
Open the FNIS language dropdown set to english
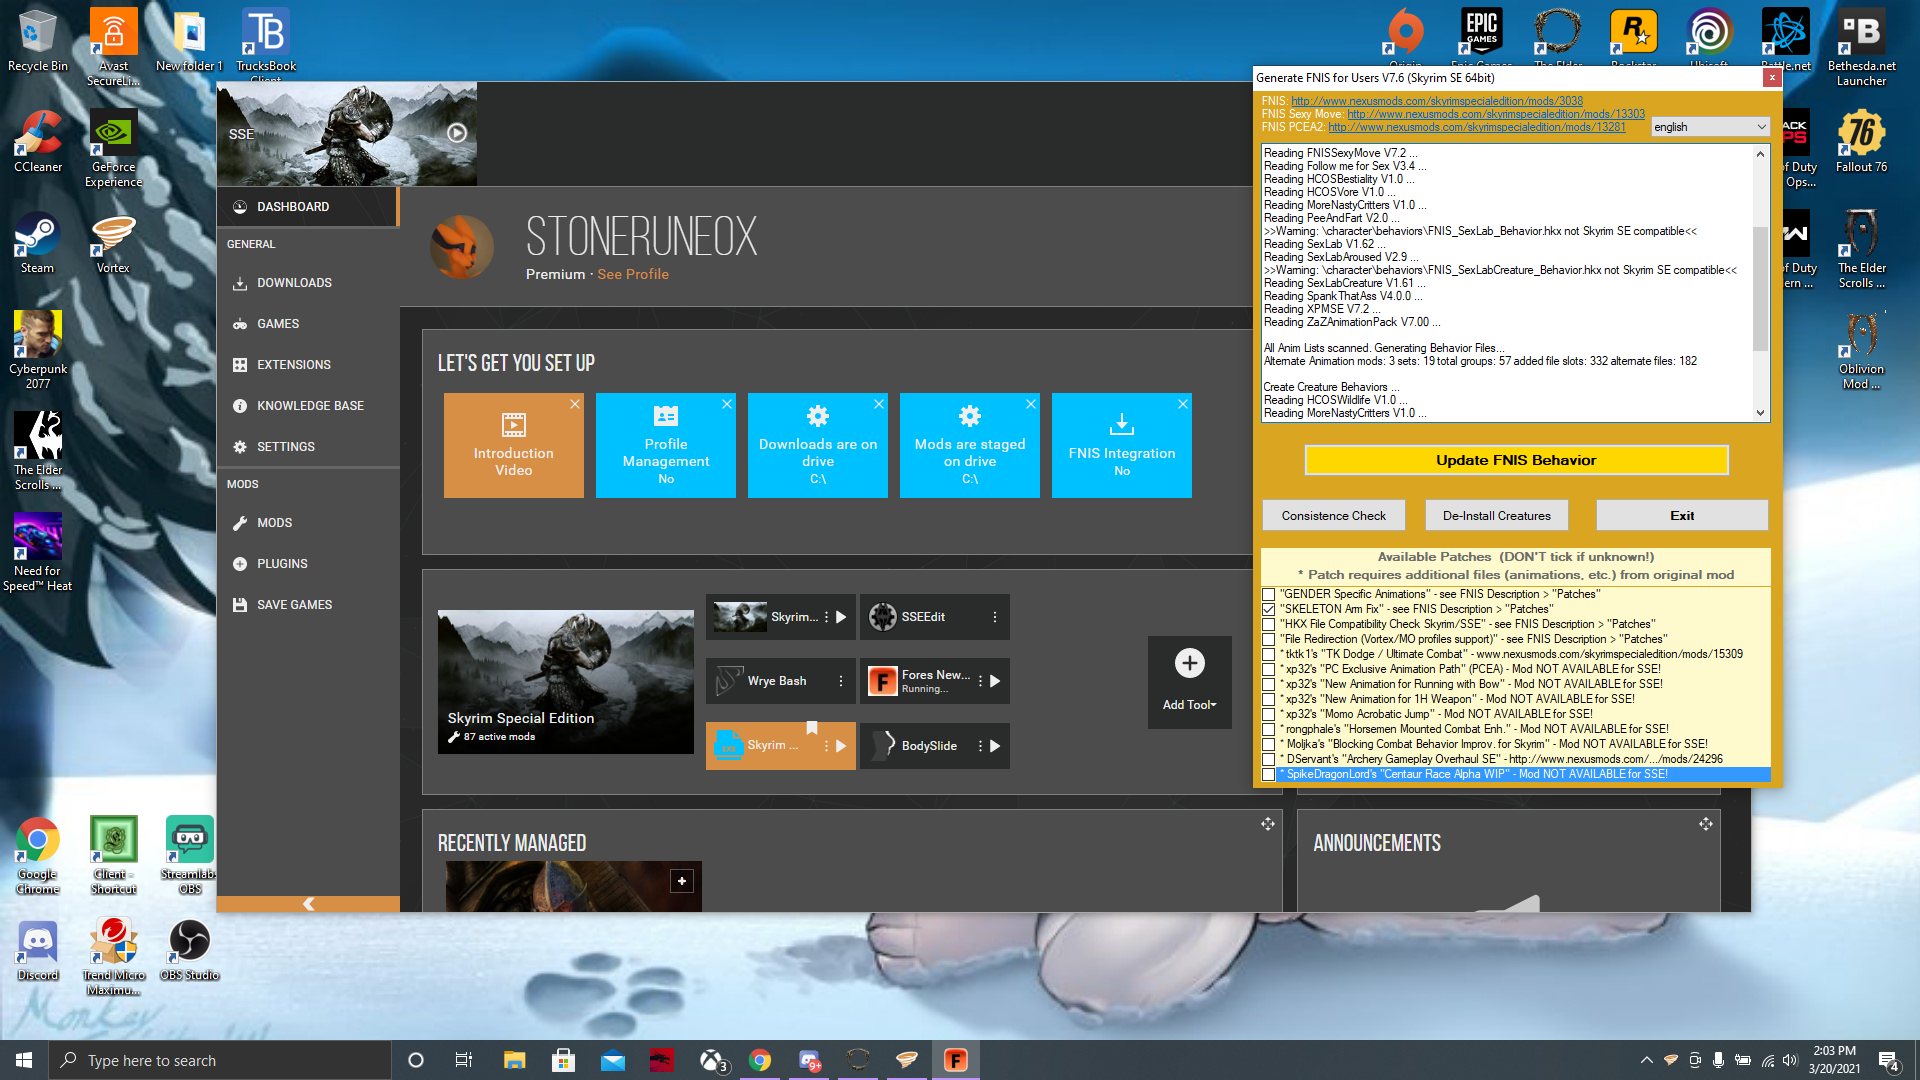coord(1710,127)
